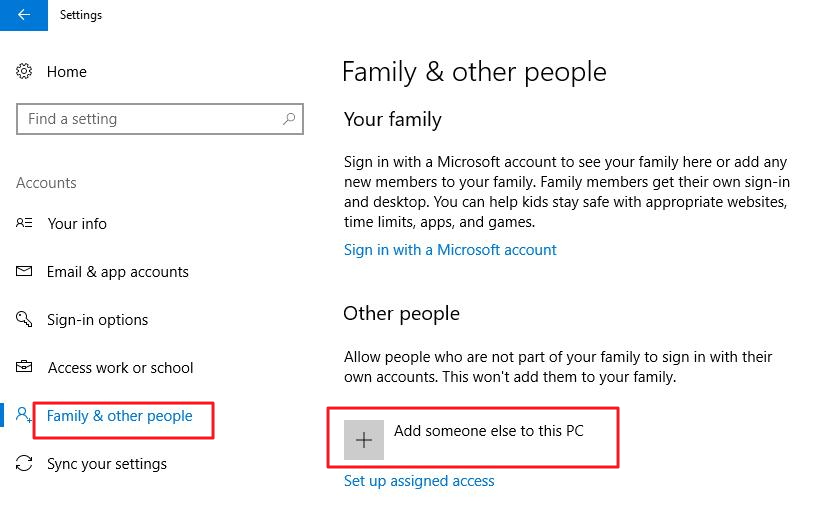817x524 pixels.
Task: Select the Family & other people label
Action: [x=120, y=416]
